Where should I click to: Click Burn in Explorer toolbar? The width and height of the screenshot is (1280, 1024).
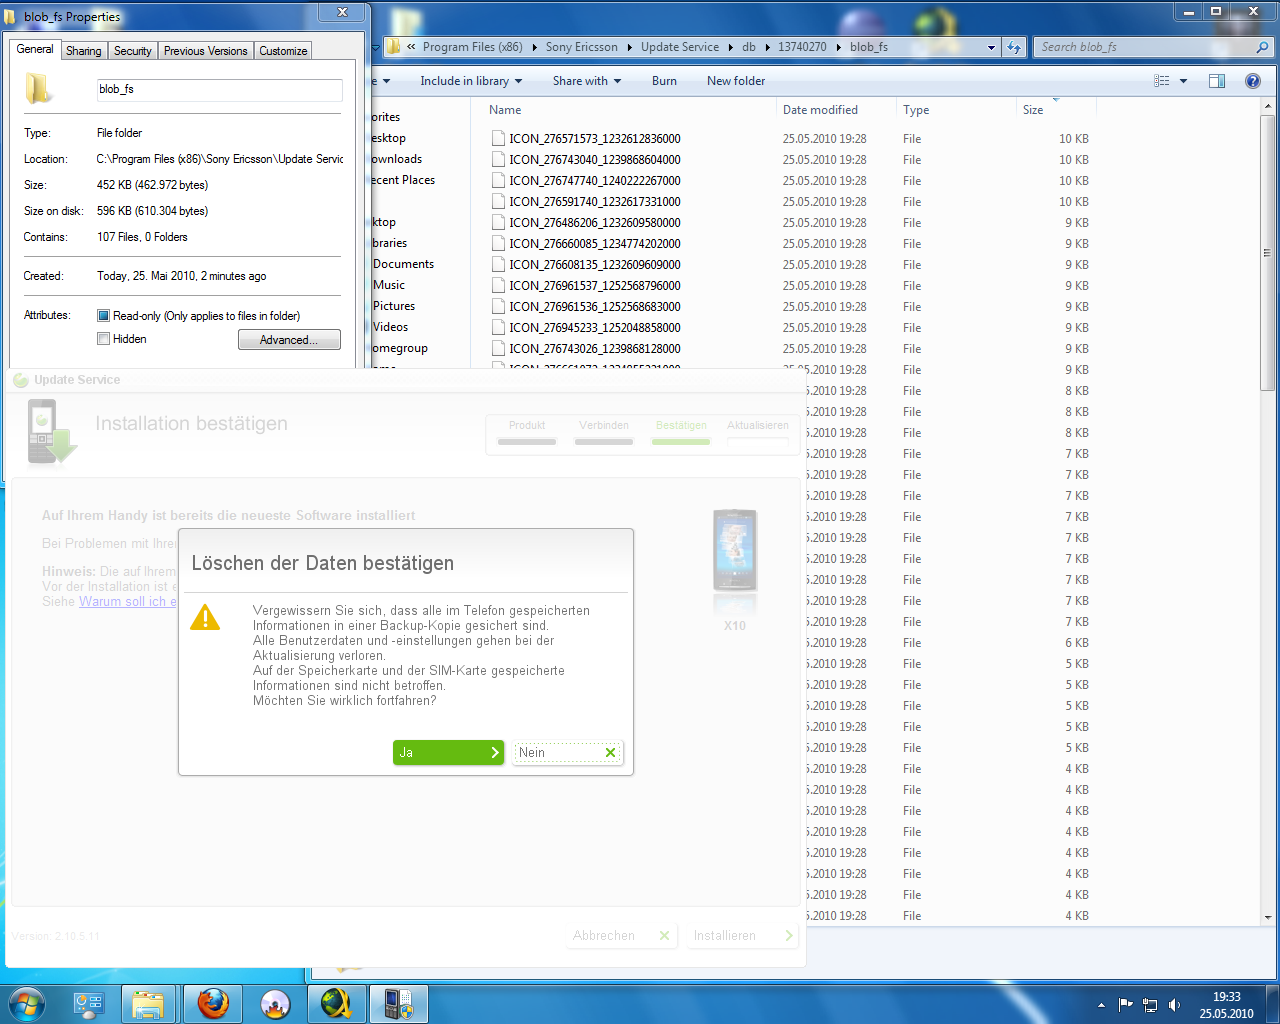point(664,81)
